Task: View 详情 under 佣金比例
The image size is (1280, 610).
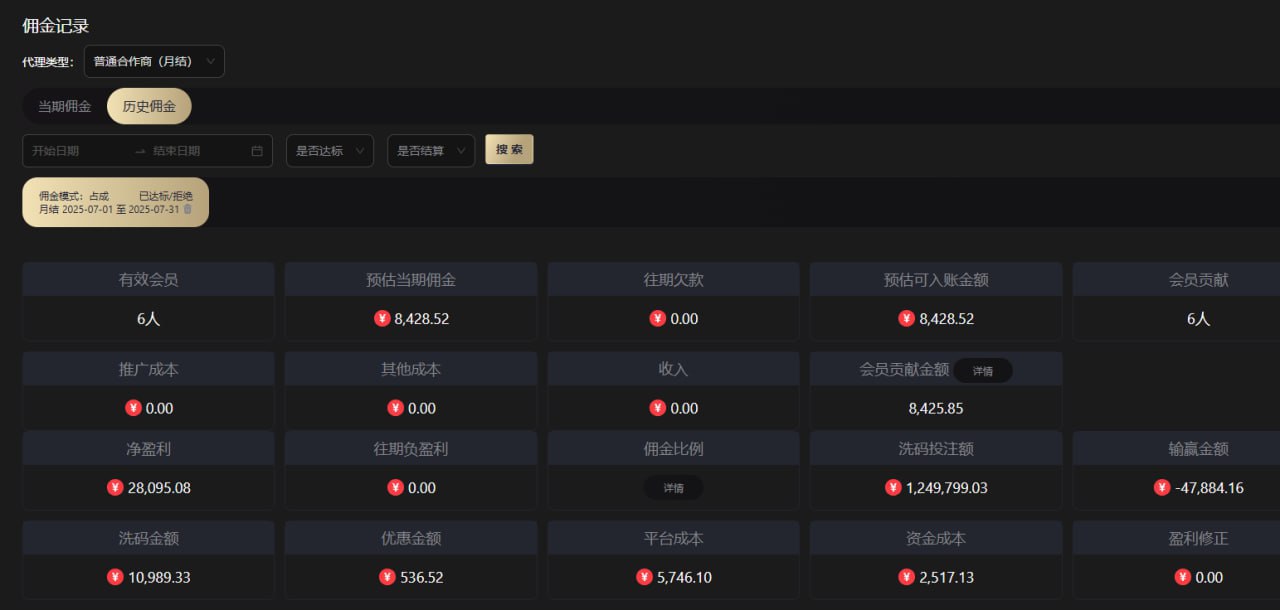Action: click(673, 488)
